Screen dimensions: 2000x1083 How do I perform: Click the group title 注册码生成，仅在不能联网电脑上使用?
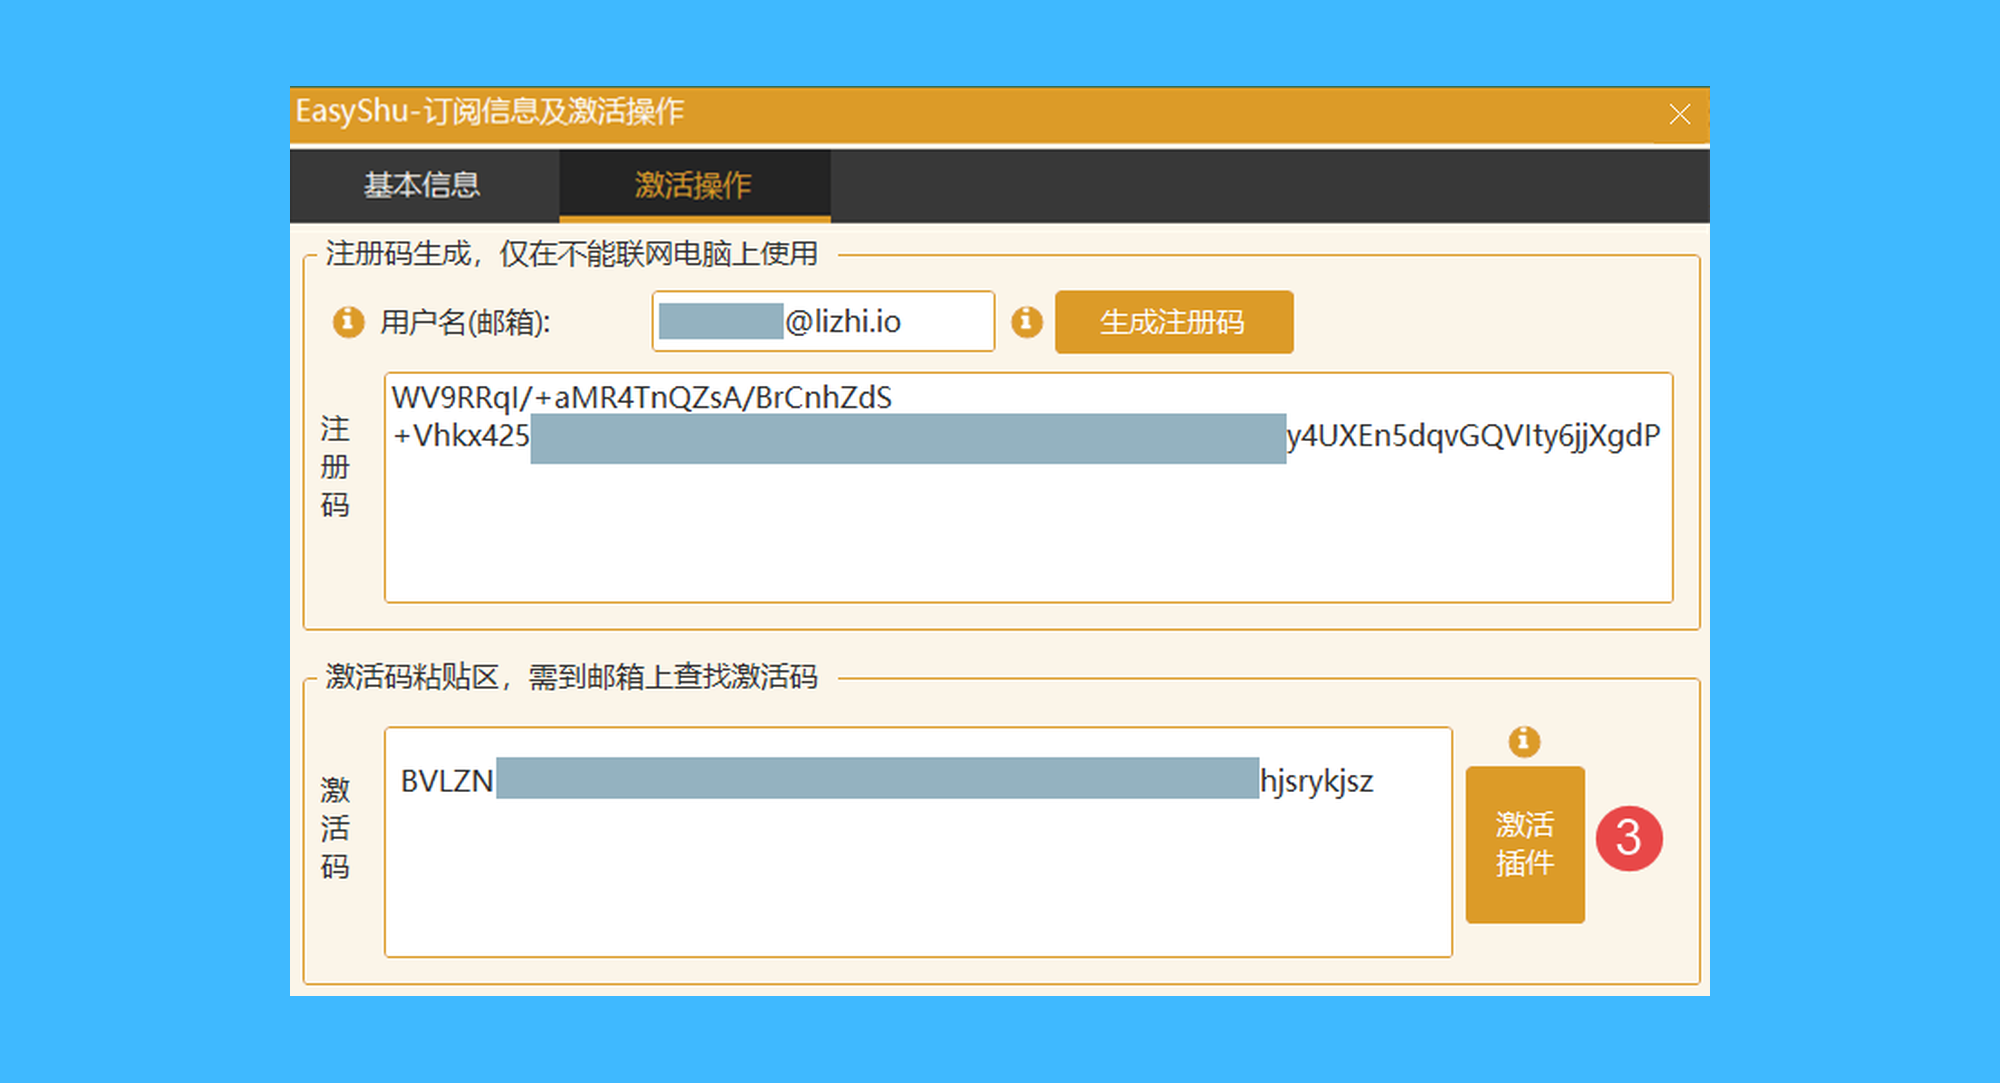[572, 254]
